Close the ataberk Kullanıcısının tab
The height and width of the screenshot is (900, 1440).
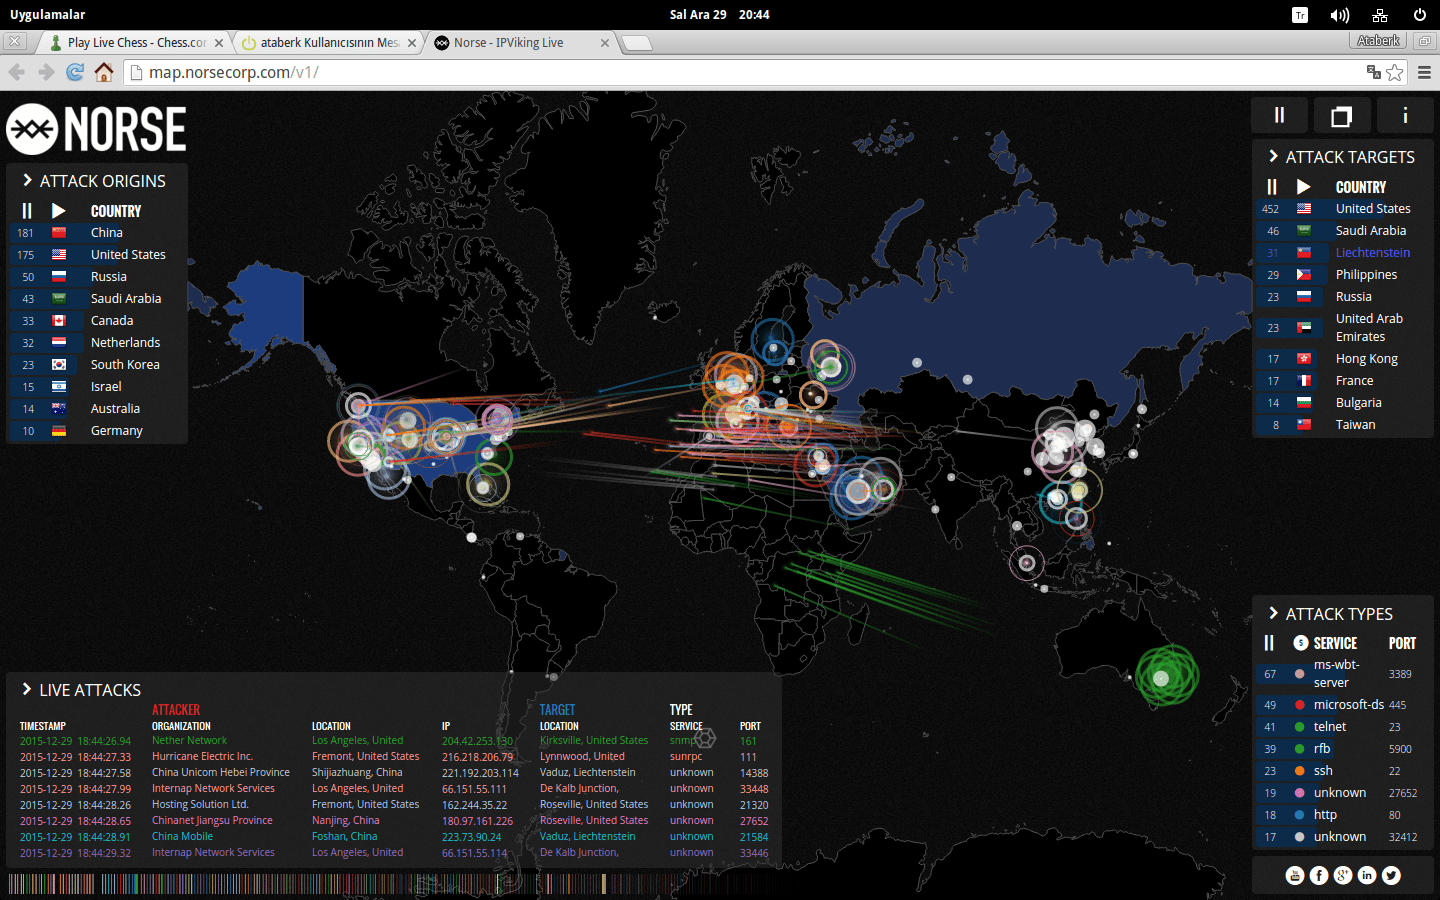[x=412, y=43]
